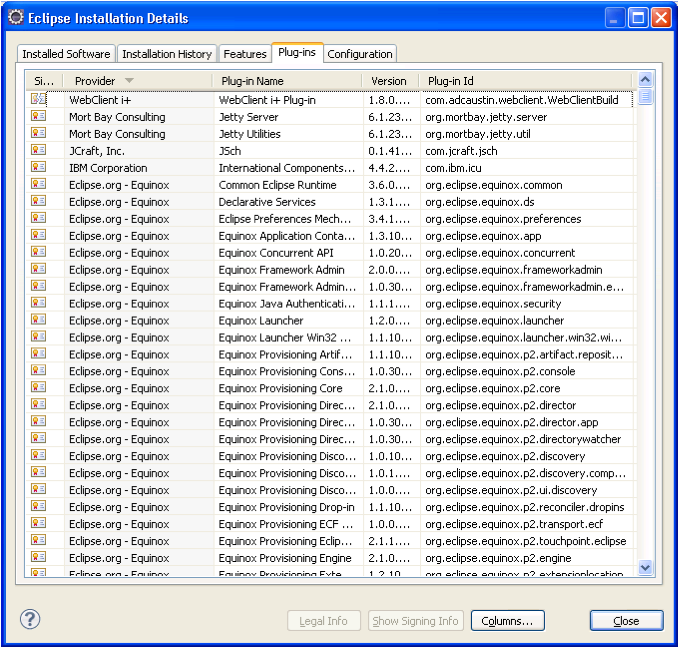
Task: Click signed icon for org.eclipse.equinox.app row
Action: [x=38, y=235]
